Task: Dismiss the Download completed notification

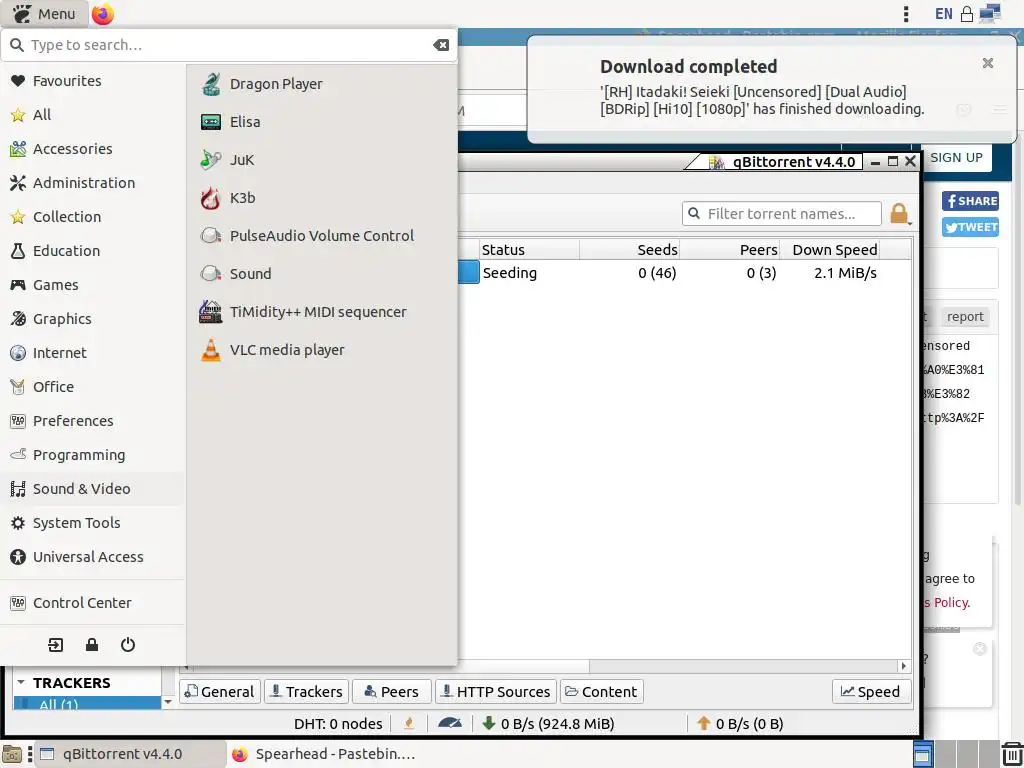Action: pyautogui.click(x=987, y=63)
